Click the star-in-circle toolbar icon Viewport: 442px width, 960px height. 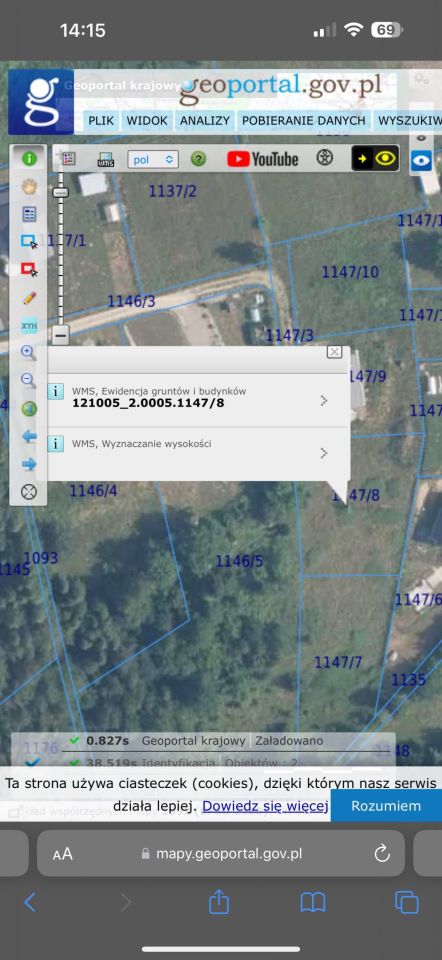(324, 158)
